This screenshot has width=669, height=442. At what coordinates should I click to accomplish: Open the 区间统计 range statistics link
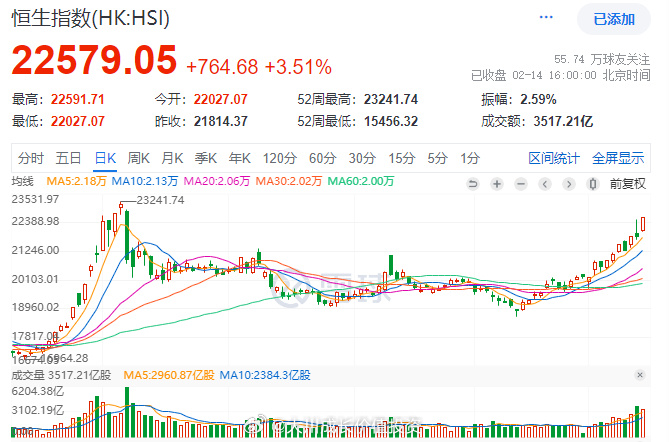(x=554, y=158)
